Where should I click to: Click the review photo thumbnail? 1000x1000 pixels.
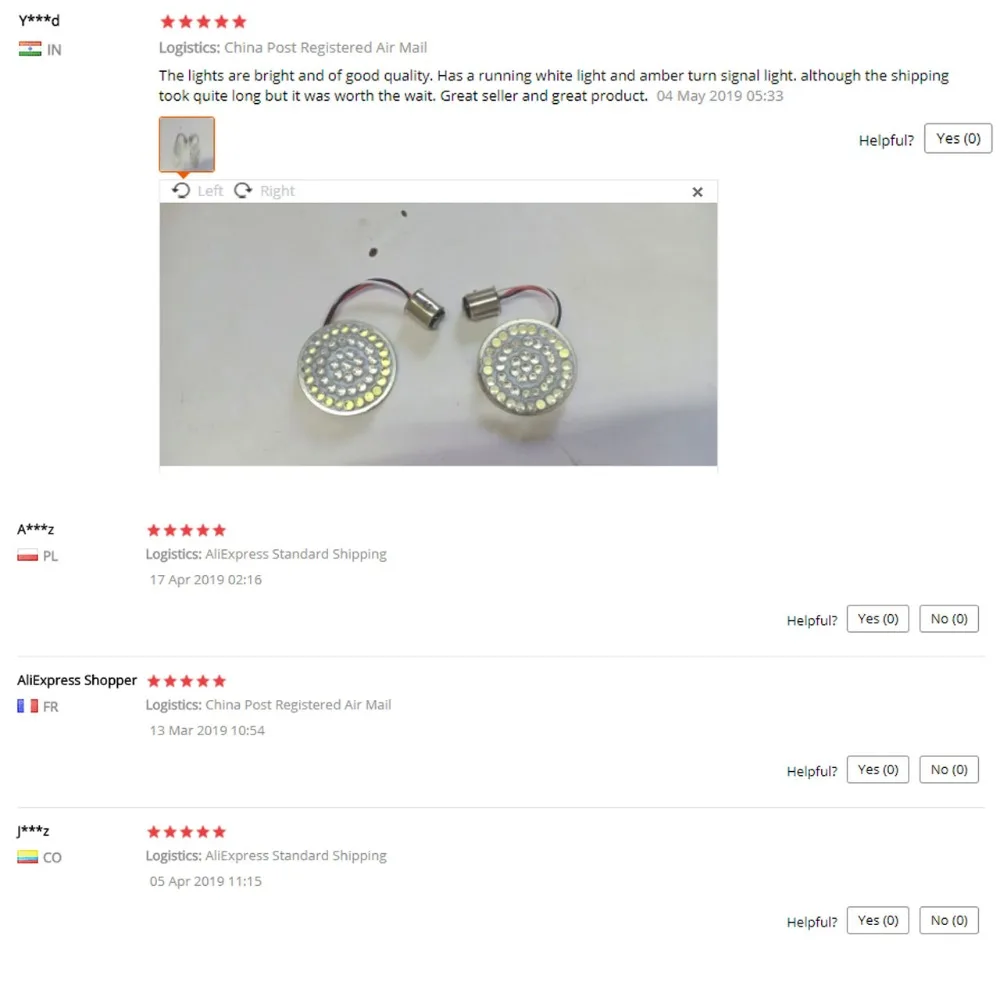tap(187, 144)
